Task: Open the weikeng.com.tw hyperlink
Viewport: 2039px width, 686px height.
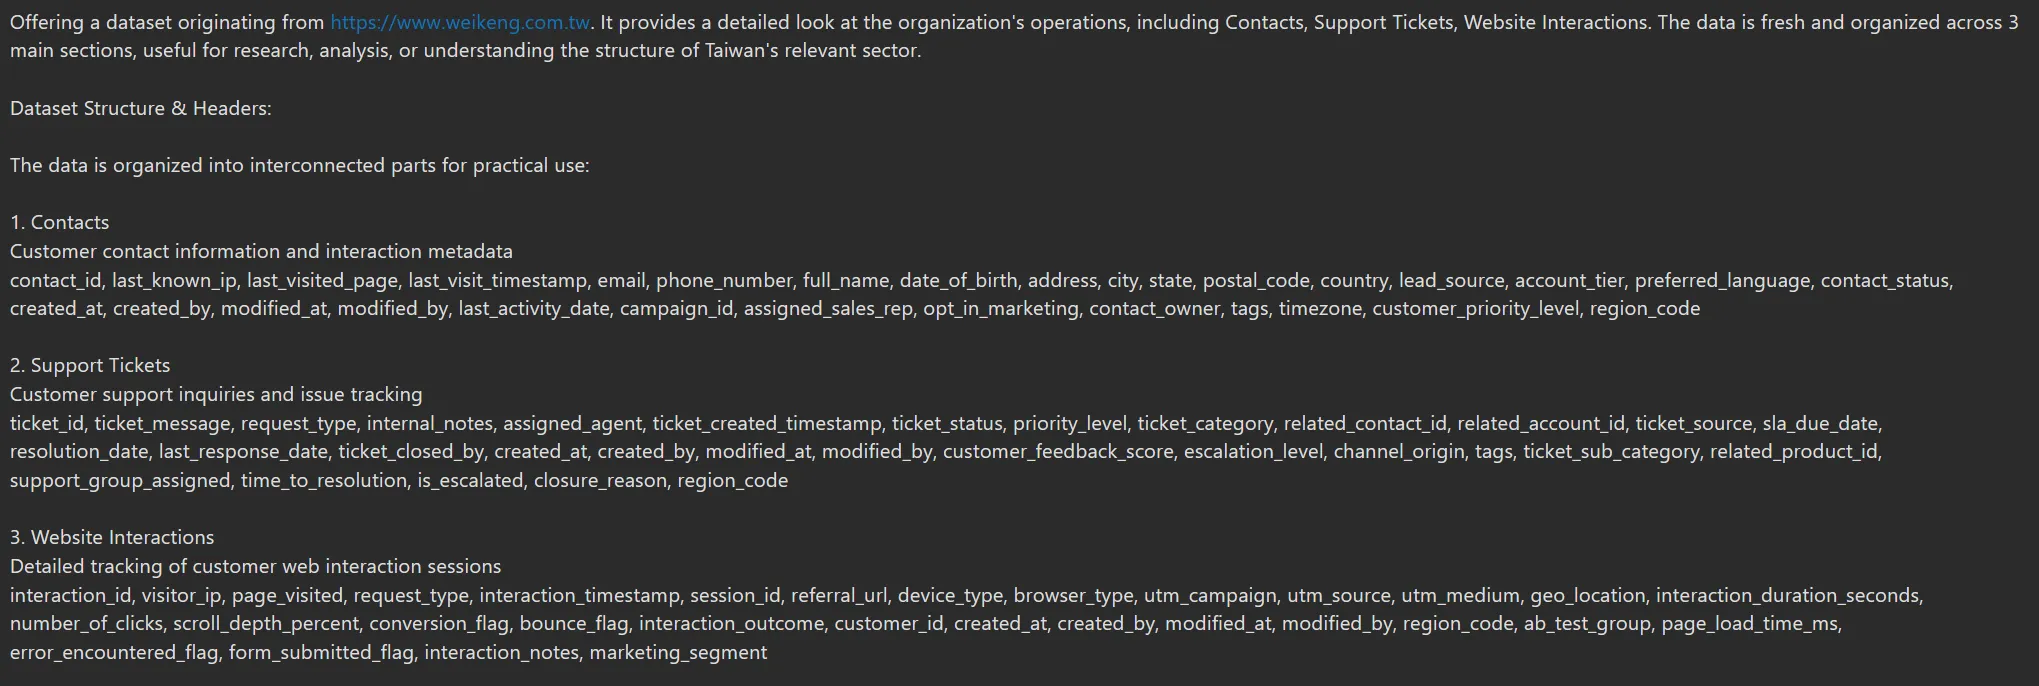Action: point(460,22)
